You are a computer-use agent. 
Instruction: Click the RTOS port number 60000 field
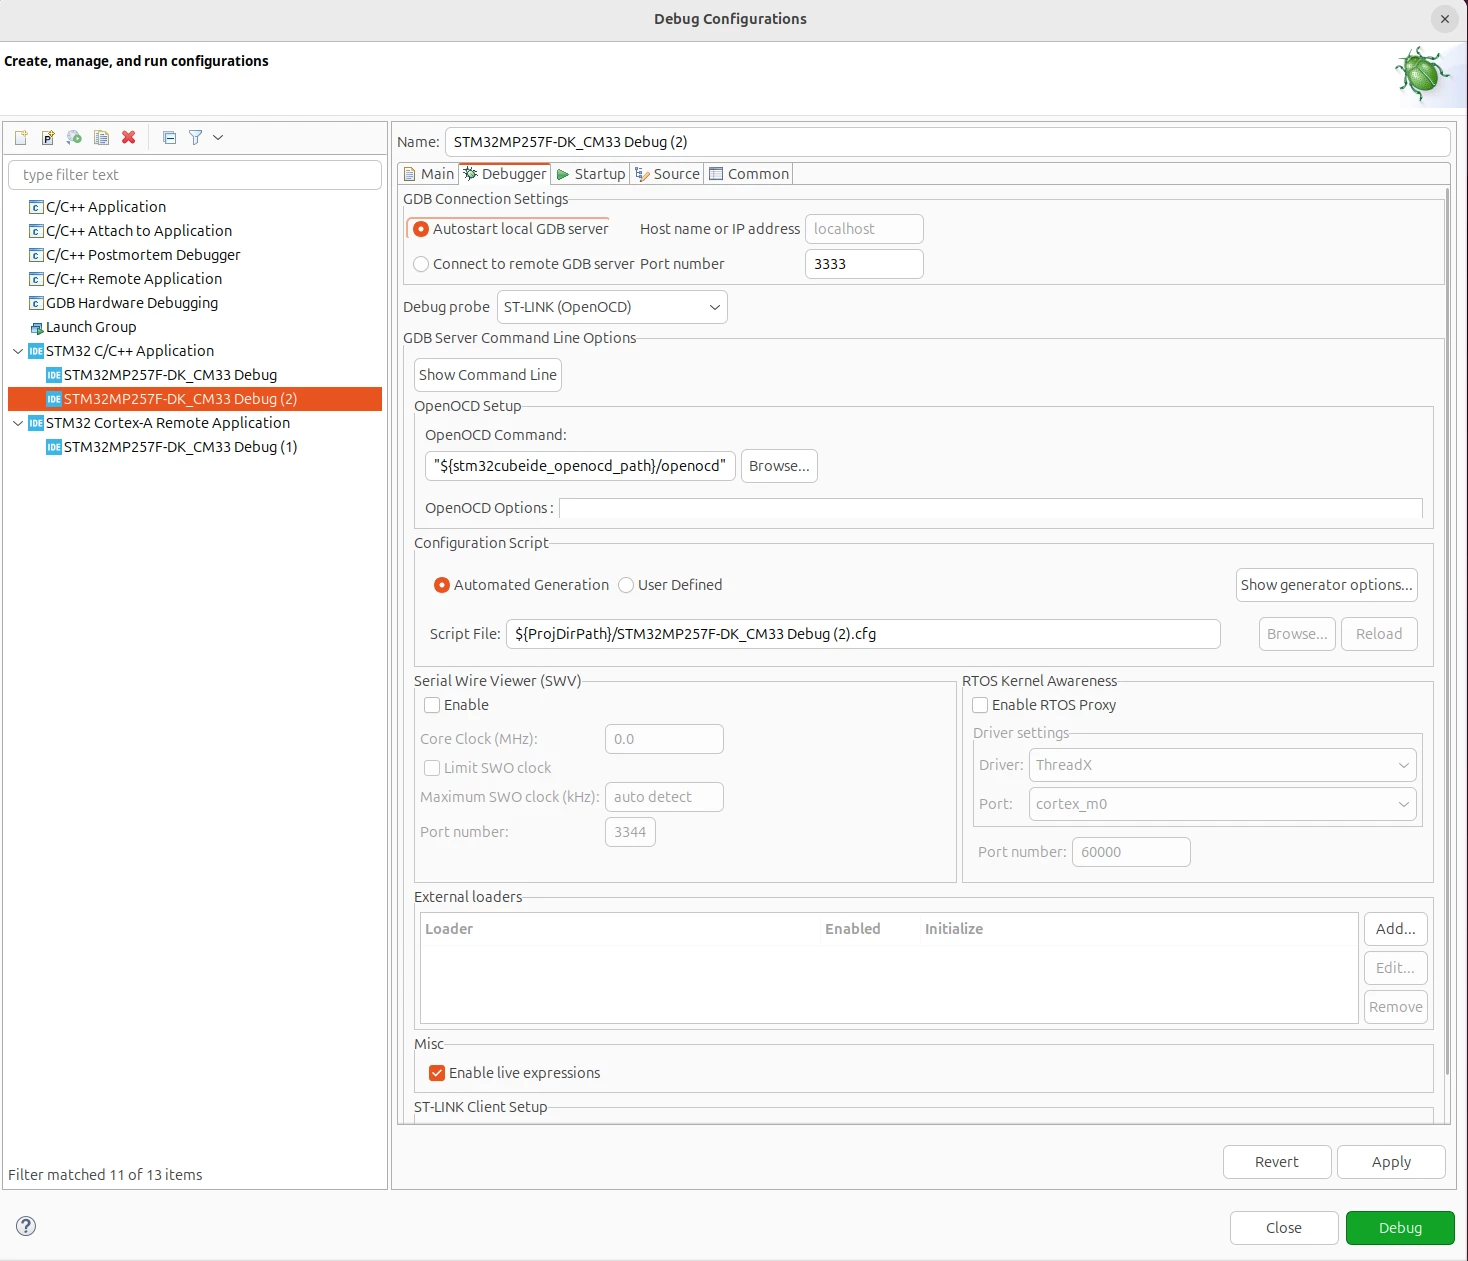pos(1131,852)
